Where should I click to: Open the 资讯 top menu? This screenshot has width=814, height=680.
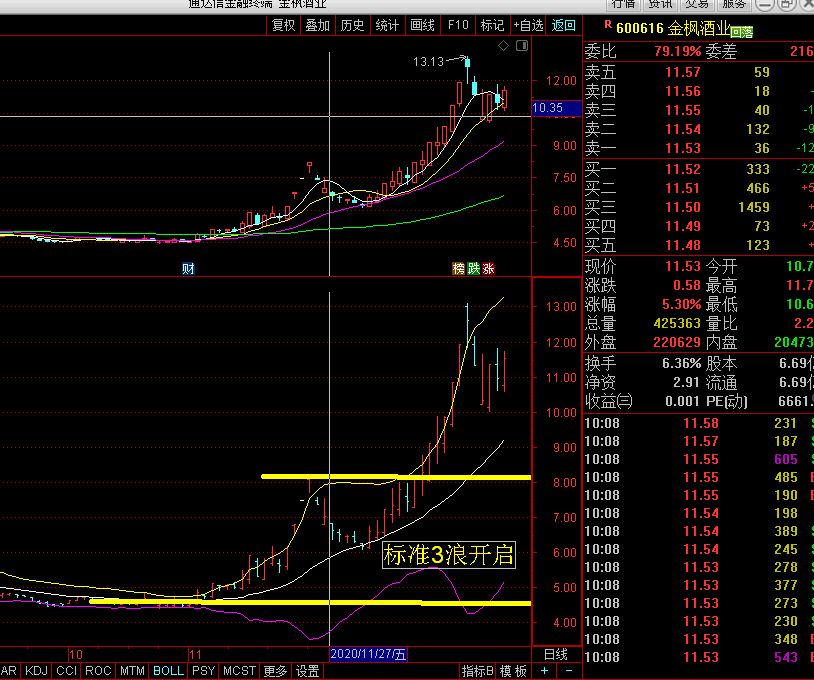click(x=660, y=4)
